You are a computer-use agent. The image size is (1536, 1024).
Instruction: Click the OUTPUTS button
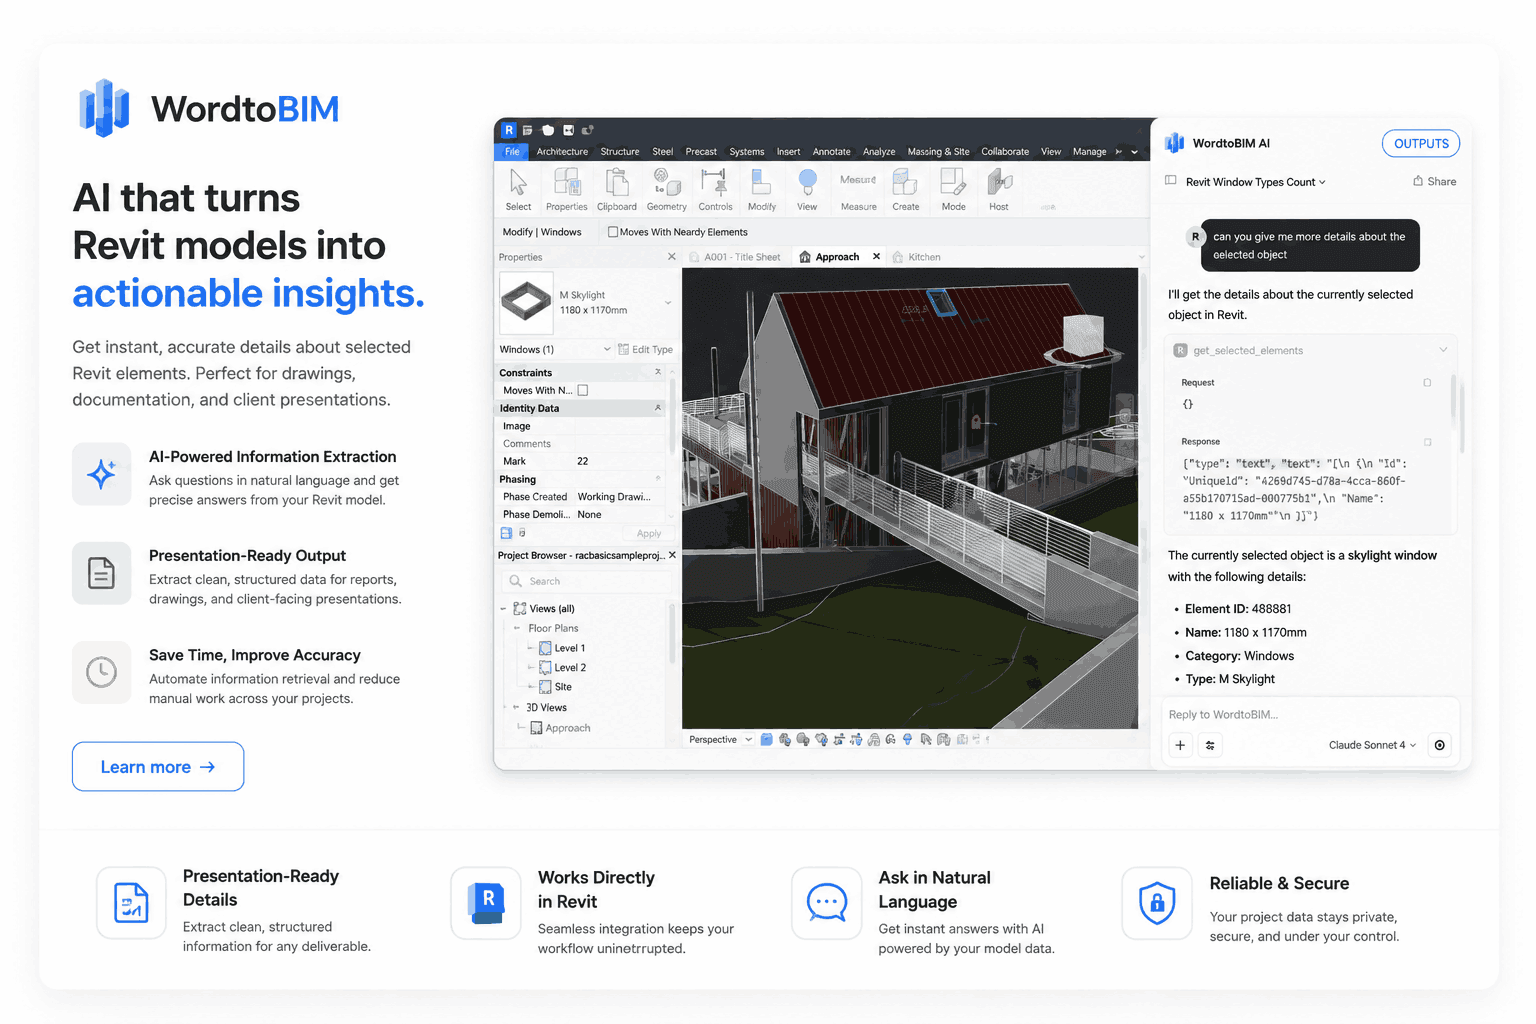pos(1421,144)
